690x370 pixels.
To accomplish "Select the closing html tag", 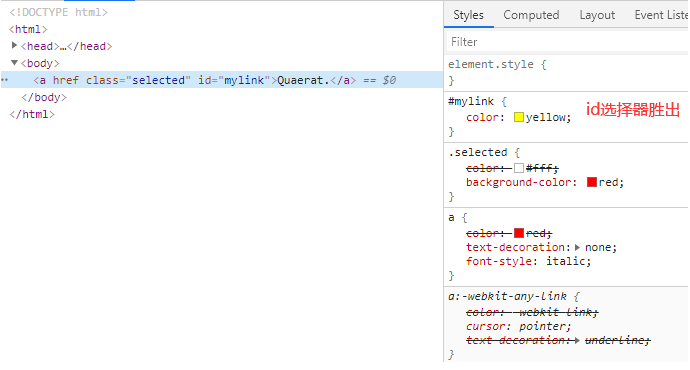I will (32, 114).
